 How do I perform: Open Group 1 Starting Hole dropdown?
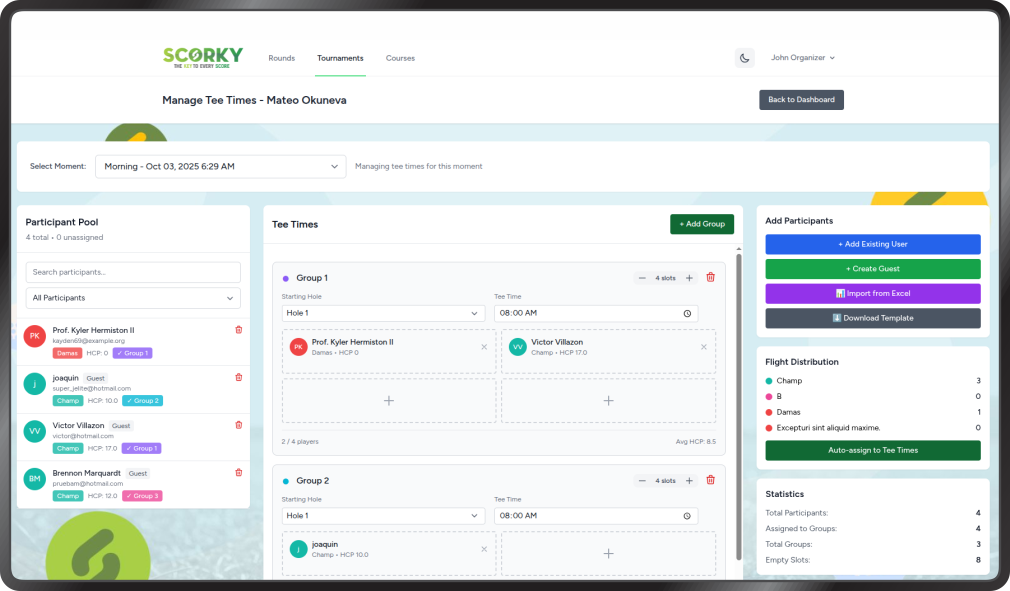click(x=383, y=313)
